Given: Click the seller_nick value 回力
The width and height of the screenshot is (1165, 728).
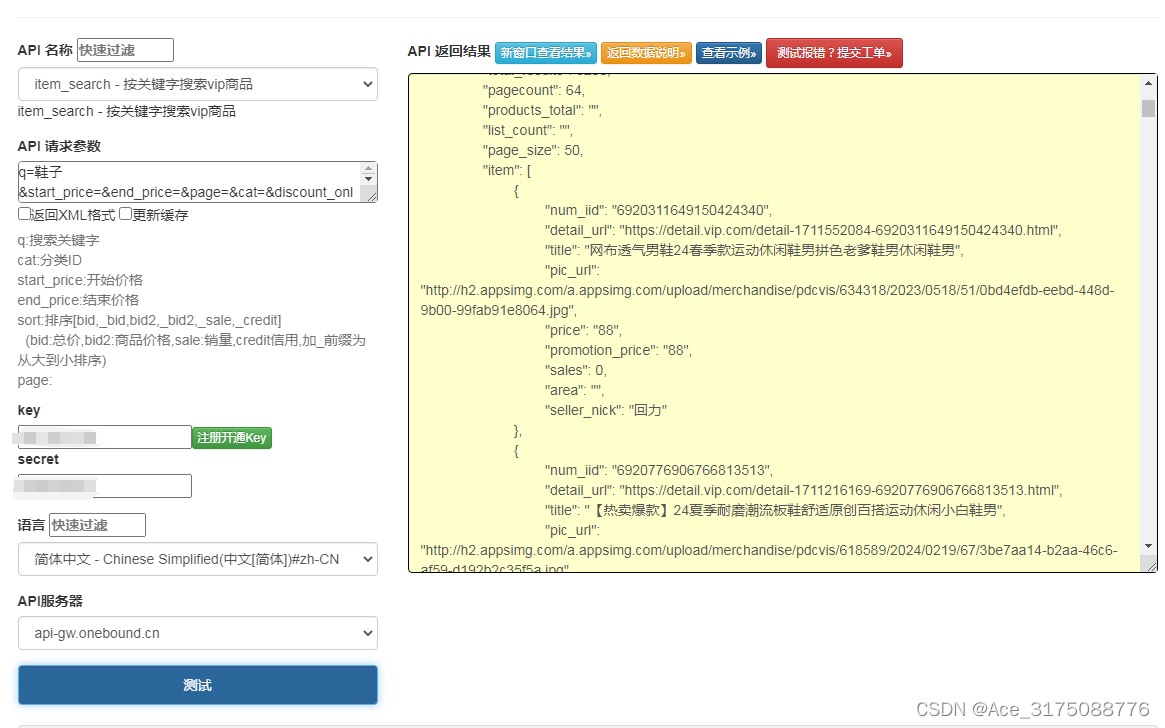Looking at the screenshot, I should tap(648, 410).
